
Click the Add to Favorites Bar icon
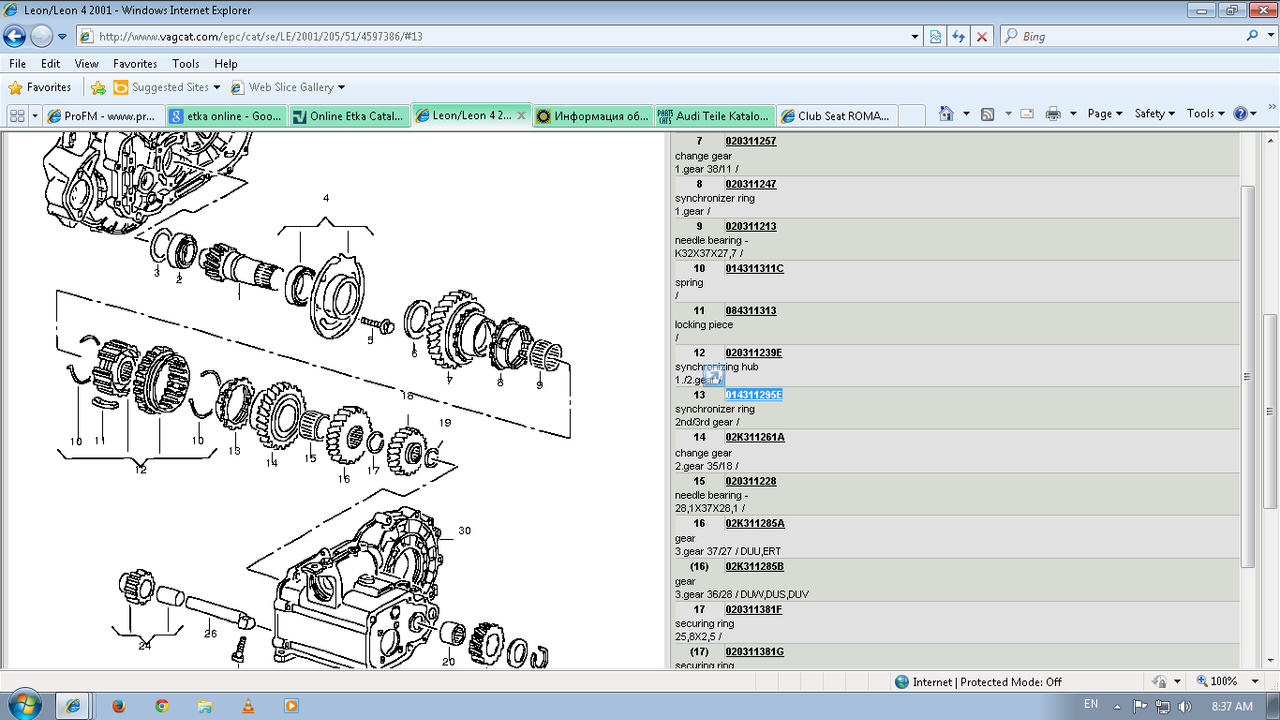[98, 87]
